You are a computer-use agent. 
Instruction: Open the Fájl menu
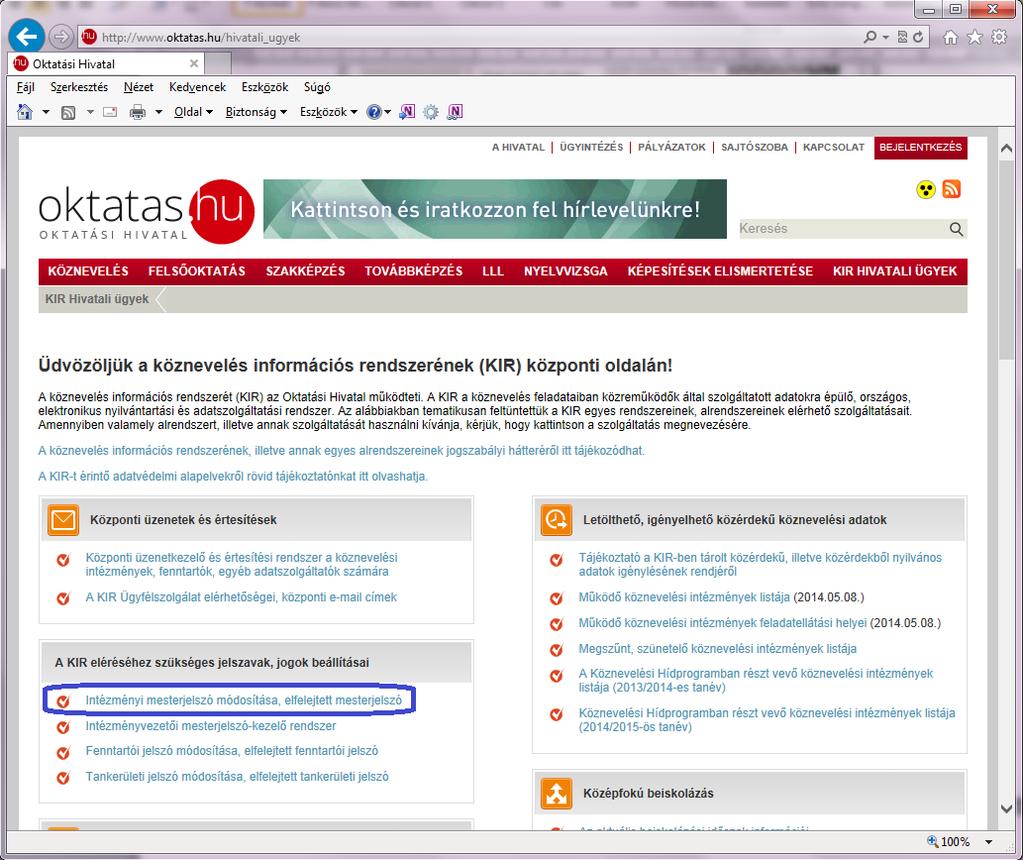coord(25,87)
